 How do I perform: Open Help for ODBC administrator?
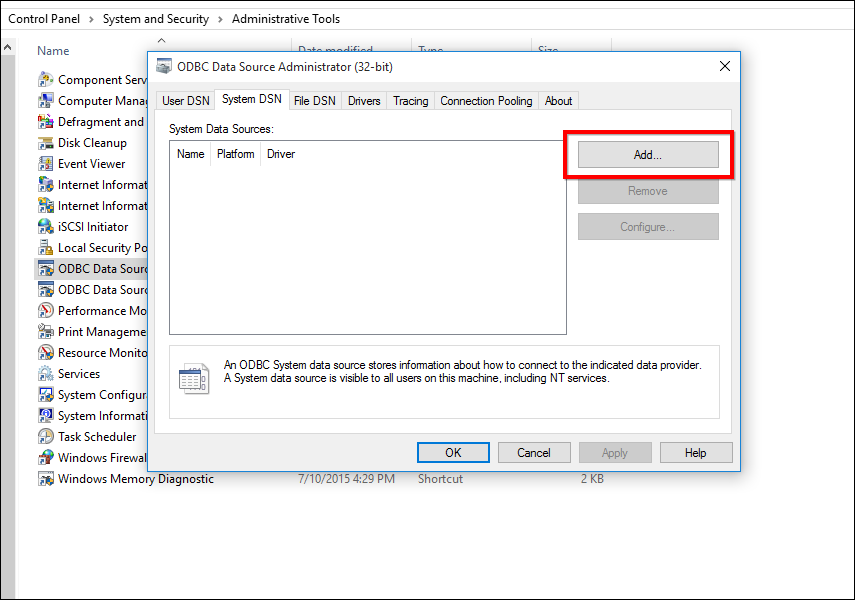coord(696,453)
